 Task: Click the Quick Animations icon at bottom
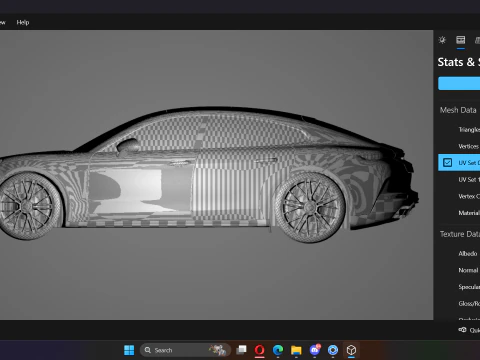(462, 330)
